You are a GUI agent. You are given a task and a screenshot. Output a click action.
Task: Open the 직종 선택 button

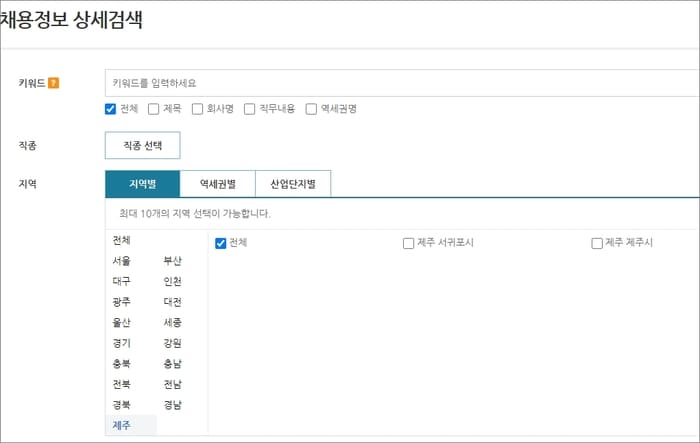(x=143, y=145)
